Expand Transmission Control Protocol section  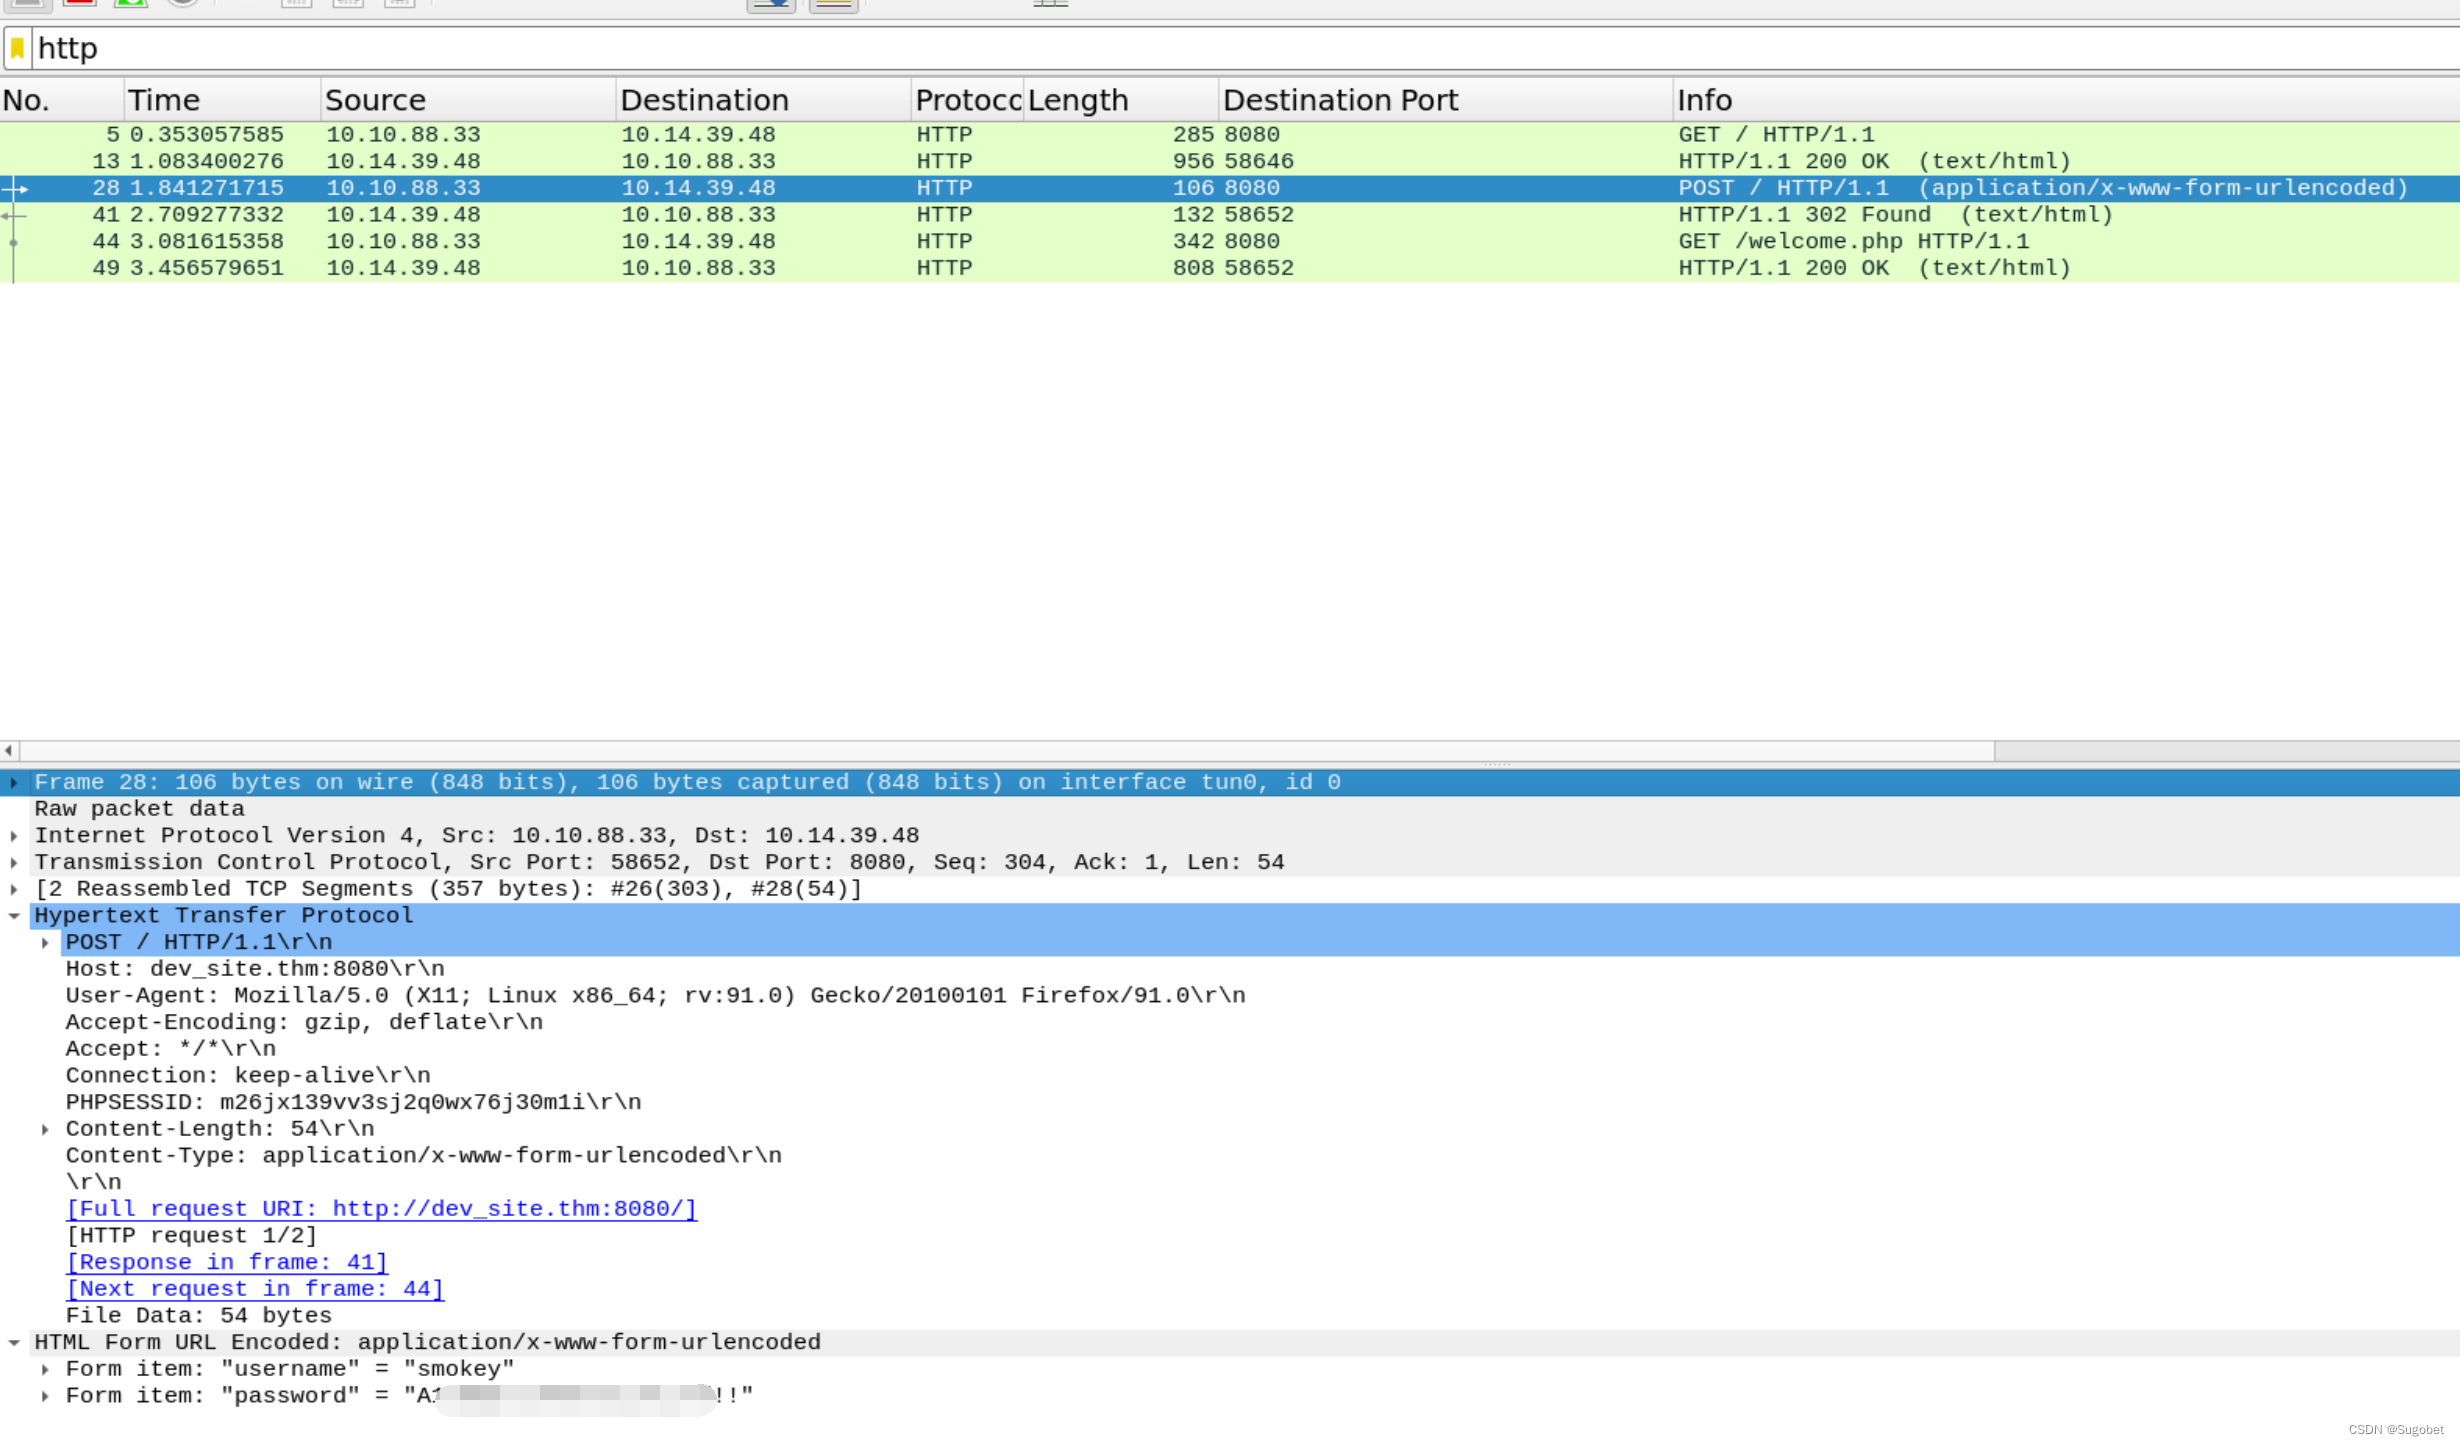click(14, 862)
